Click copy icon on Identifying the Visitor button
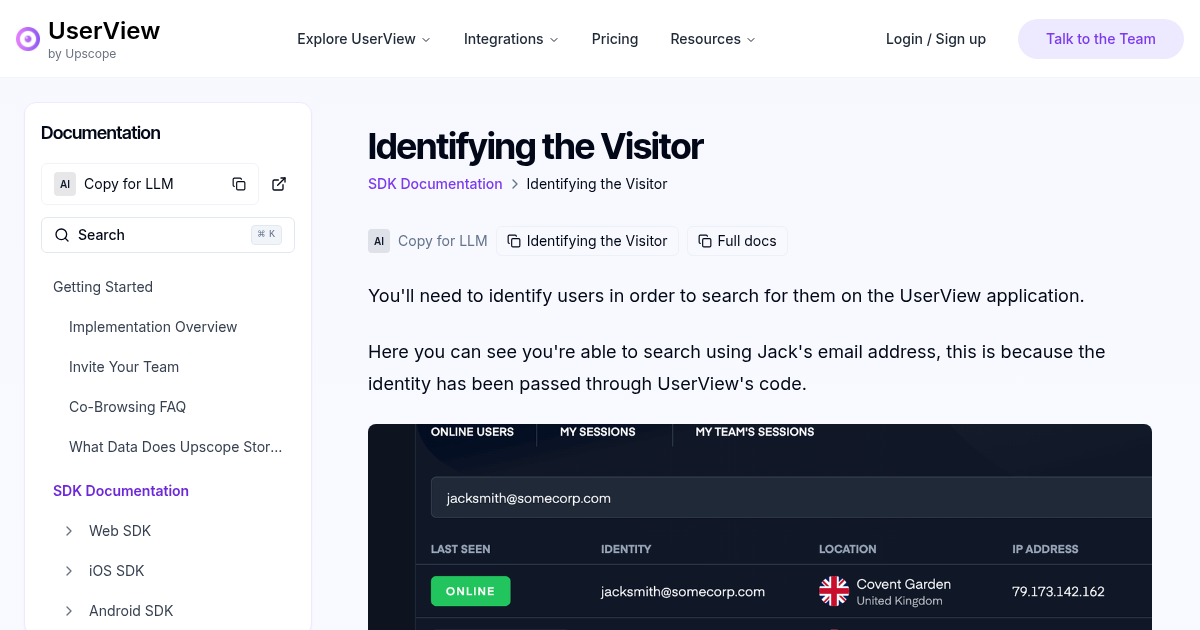The width and height of the screenshot is (1200, 630). (514, 241)
